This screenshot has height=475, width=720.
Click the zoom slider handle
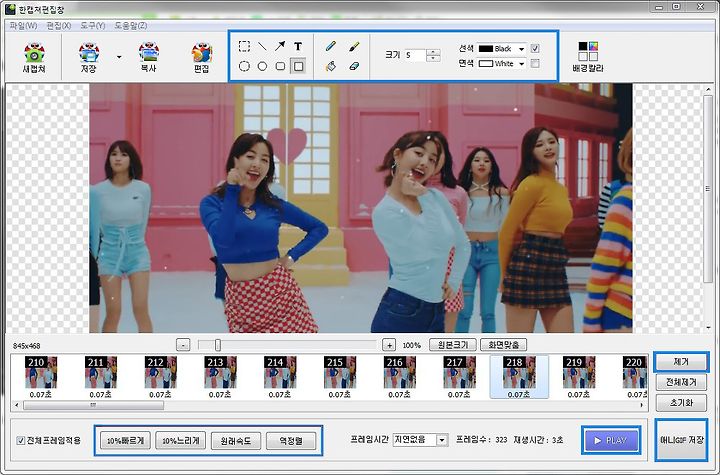coord(218,345)
